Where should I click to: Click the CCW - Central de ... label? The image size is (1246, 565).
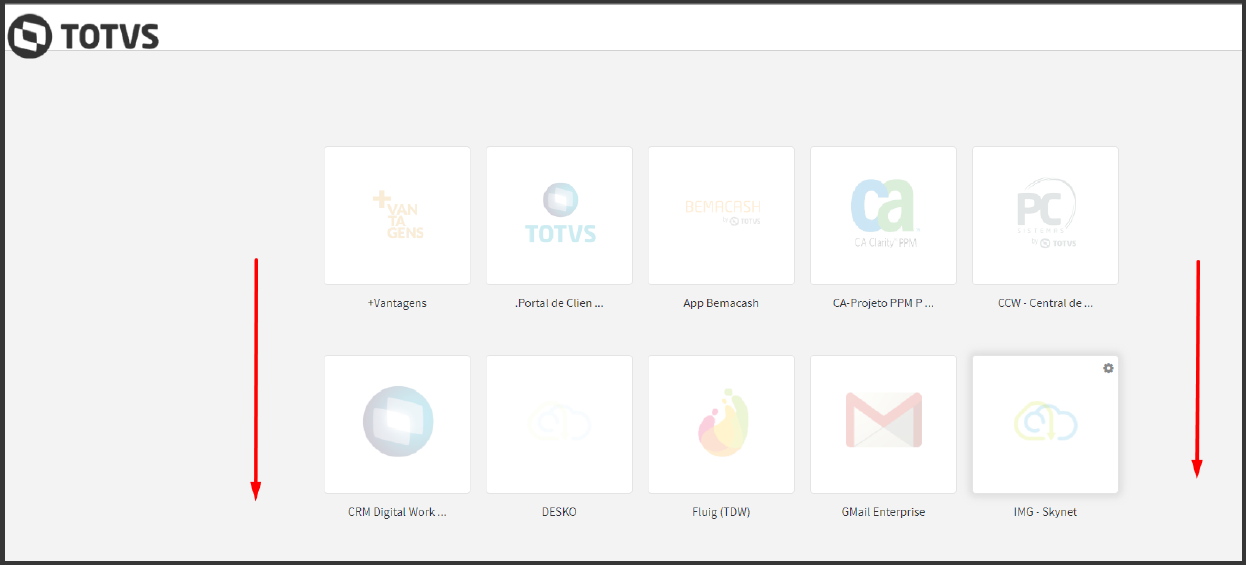1045,303
